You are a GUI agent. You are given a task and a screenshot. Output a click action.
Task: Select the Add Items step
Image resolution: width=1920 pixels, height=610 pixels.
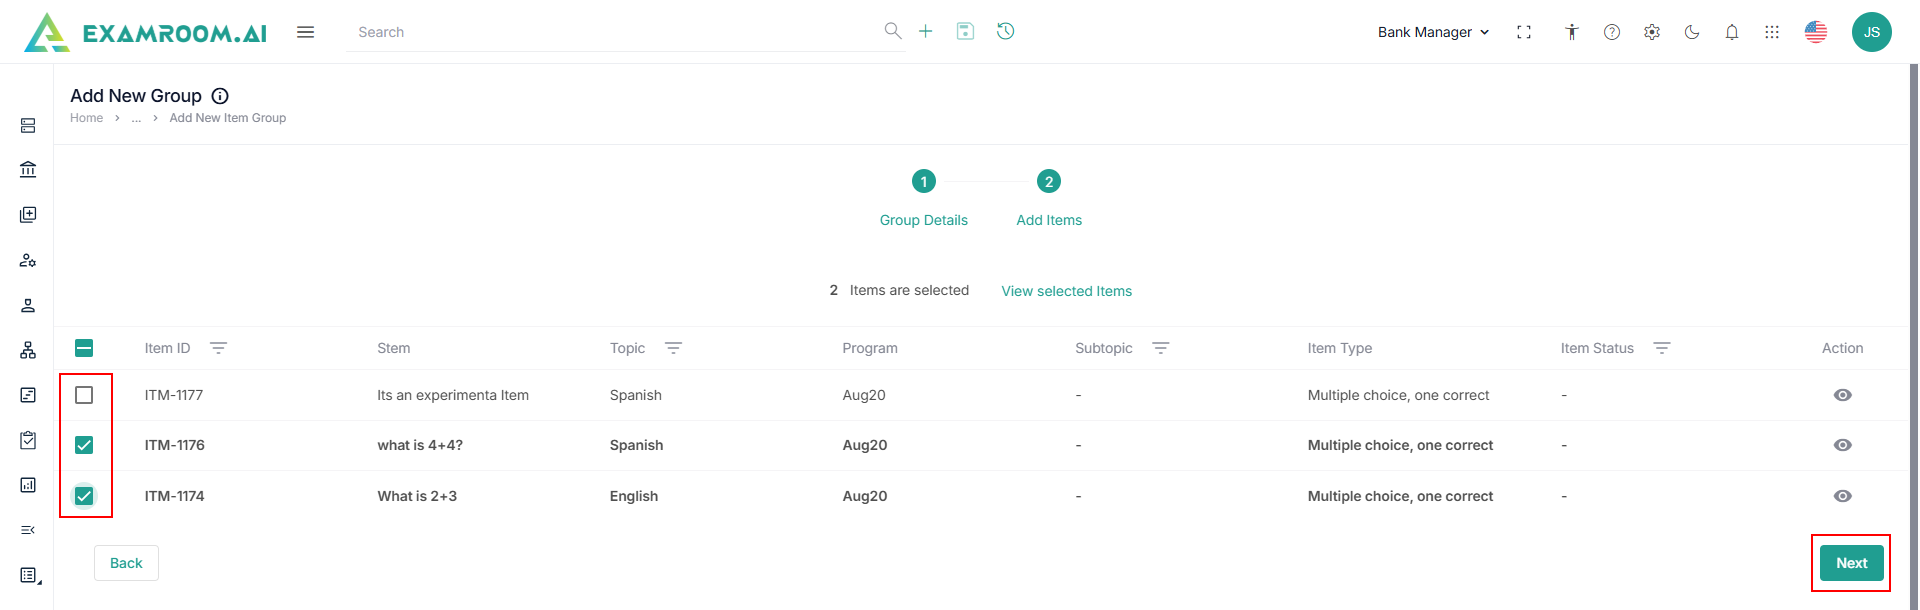point(1049,182)
